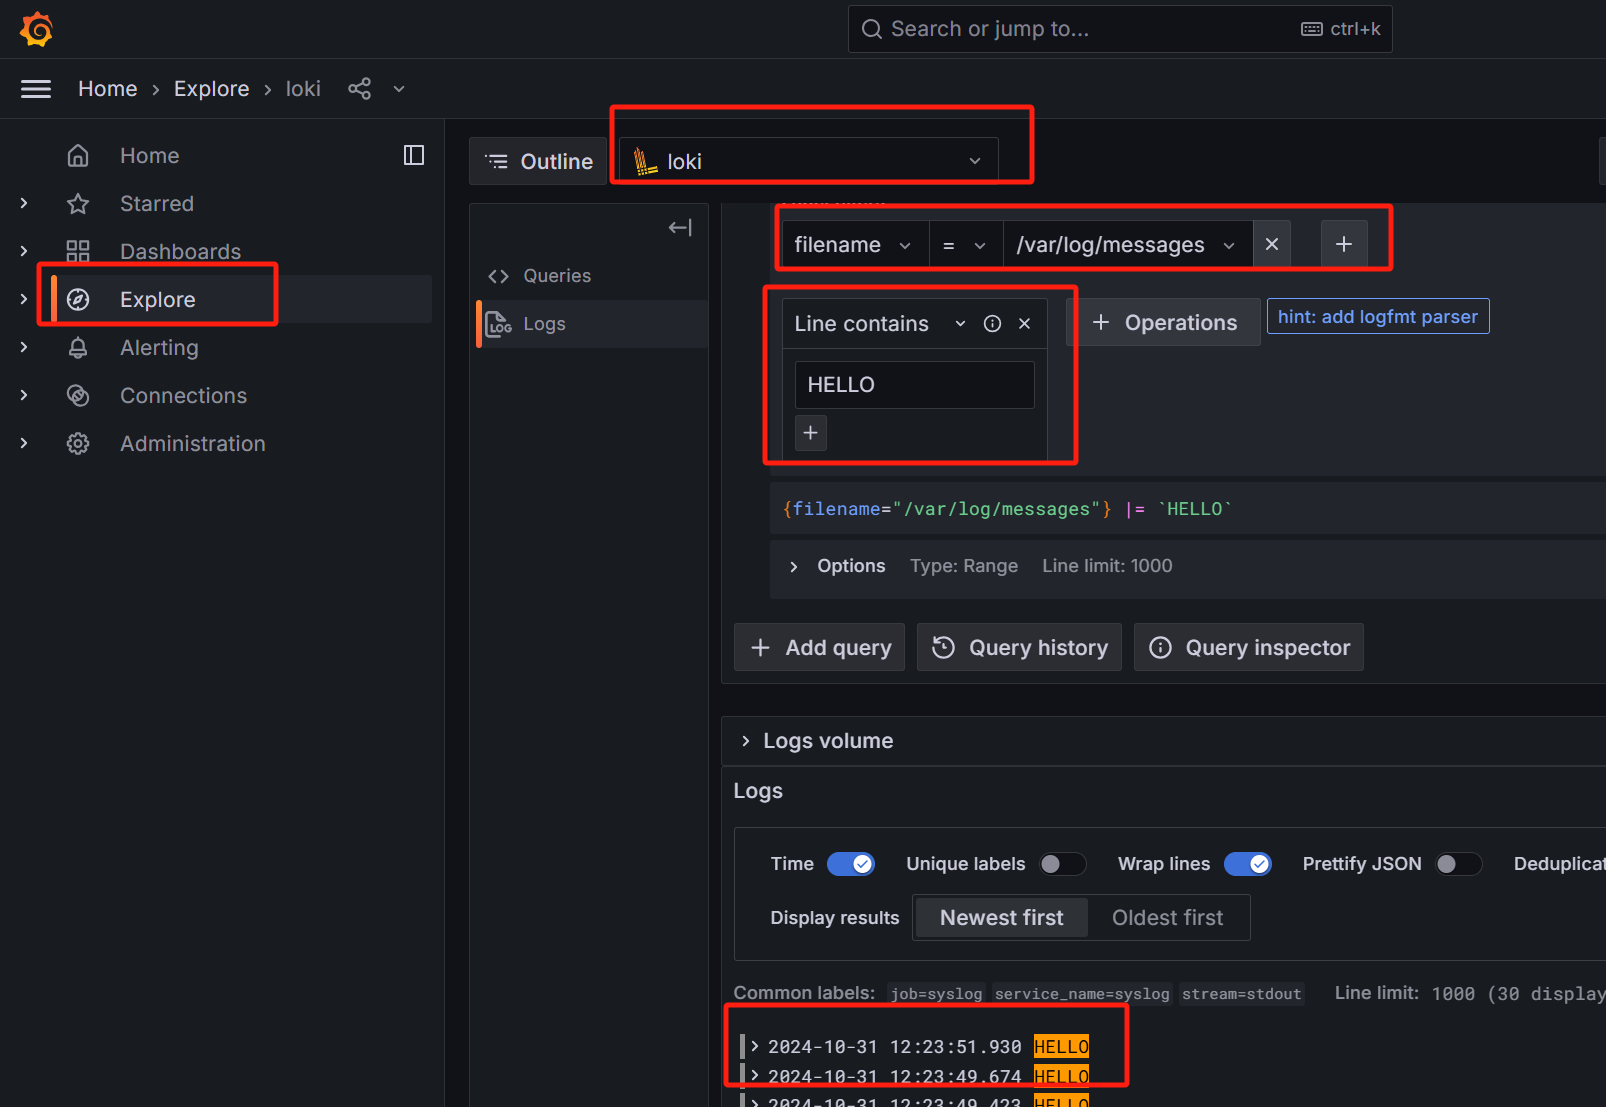Click the LogQL query text
The image size is (1606, 1107).
pos(1007,509)
